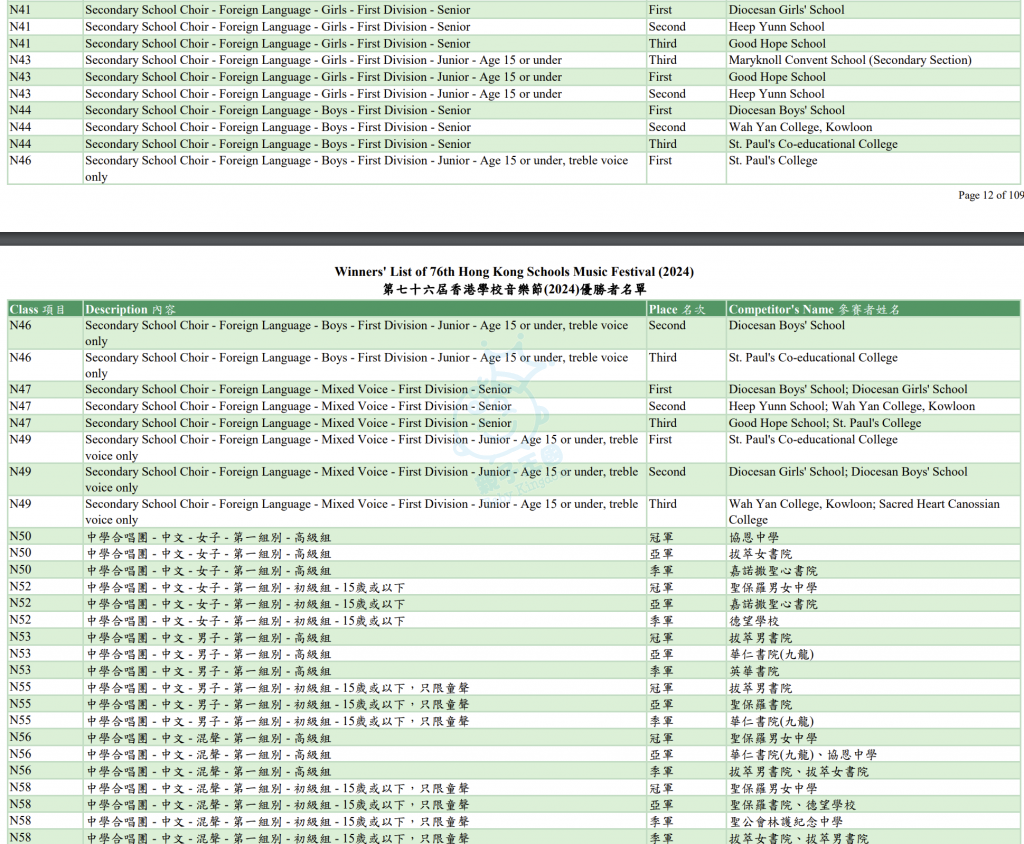Click "N50" in the 協恩中學 row

point(20,537)
